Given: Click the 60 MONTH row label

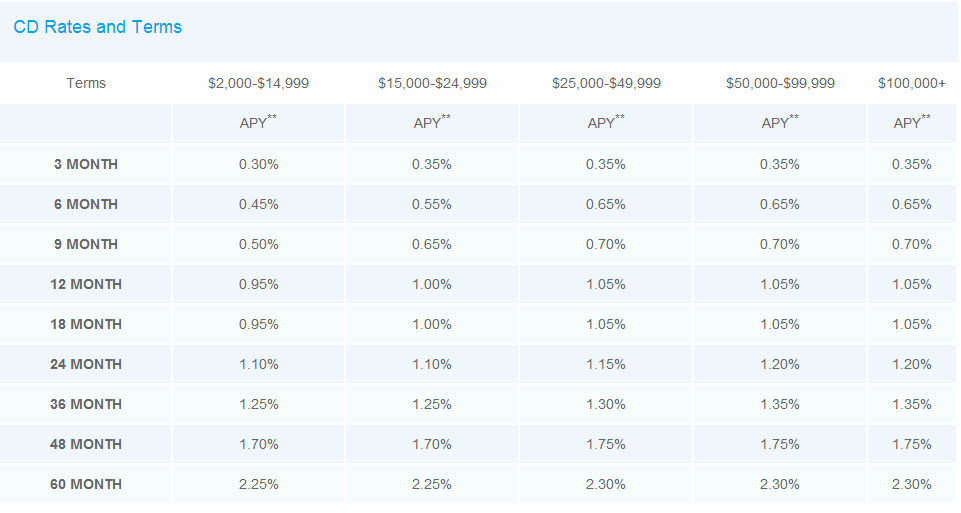Looking at the screenshot, I should (86, 484).
